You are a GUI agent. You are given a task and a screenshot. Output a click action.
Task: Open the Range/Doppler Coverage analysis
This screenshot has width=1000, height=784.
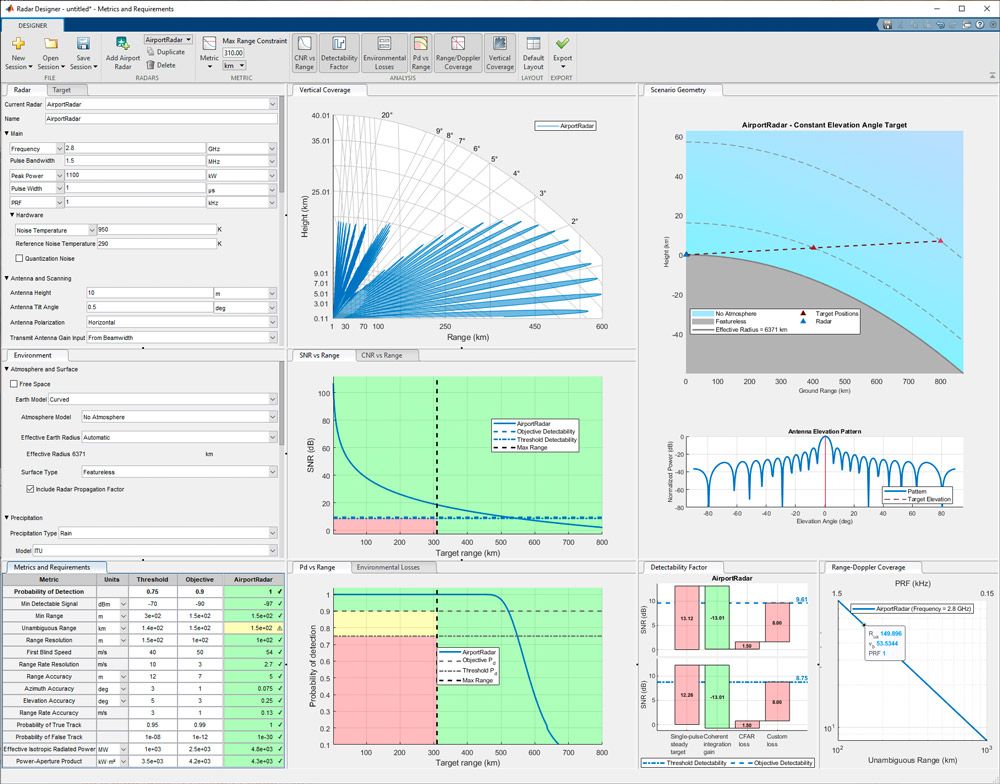coord(459,52)
